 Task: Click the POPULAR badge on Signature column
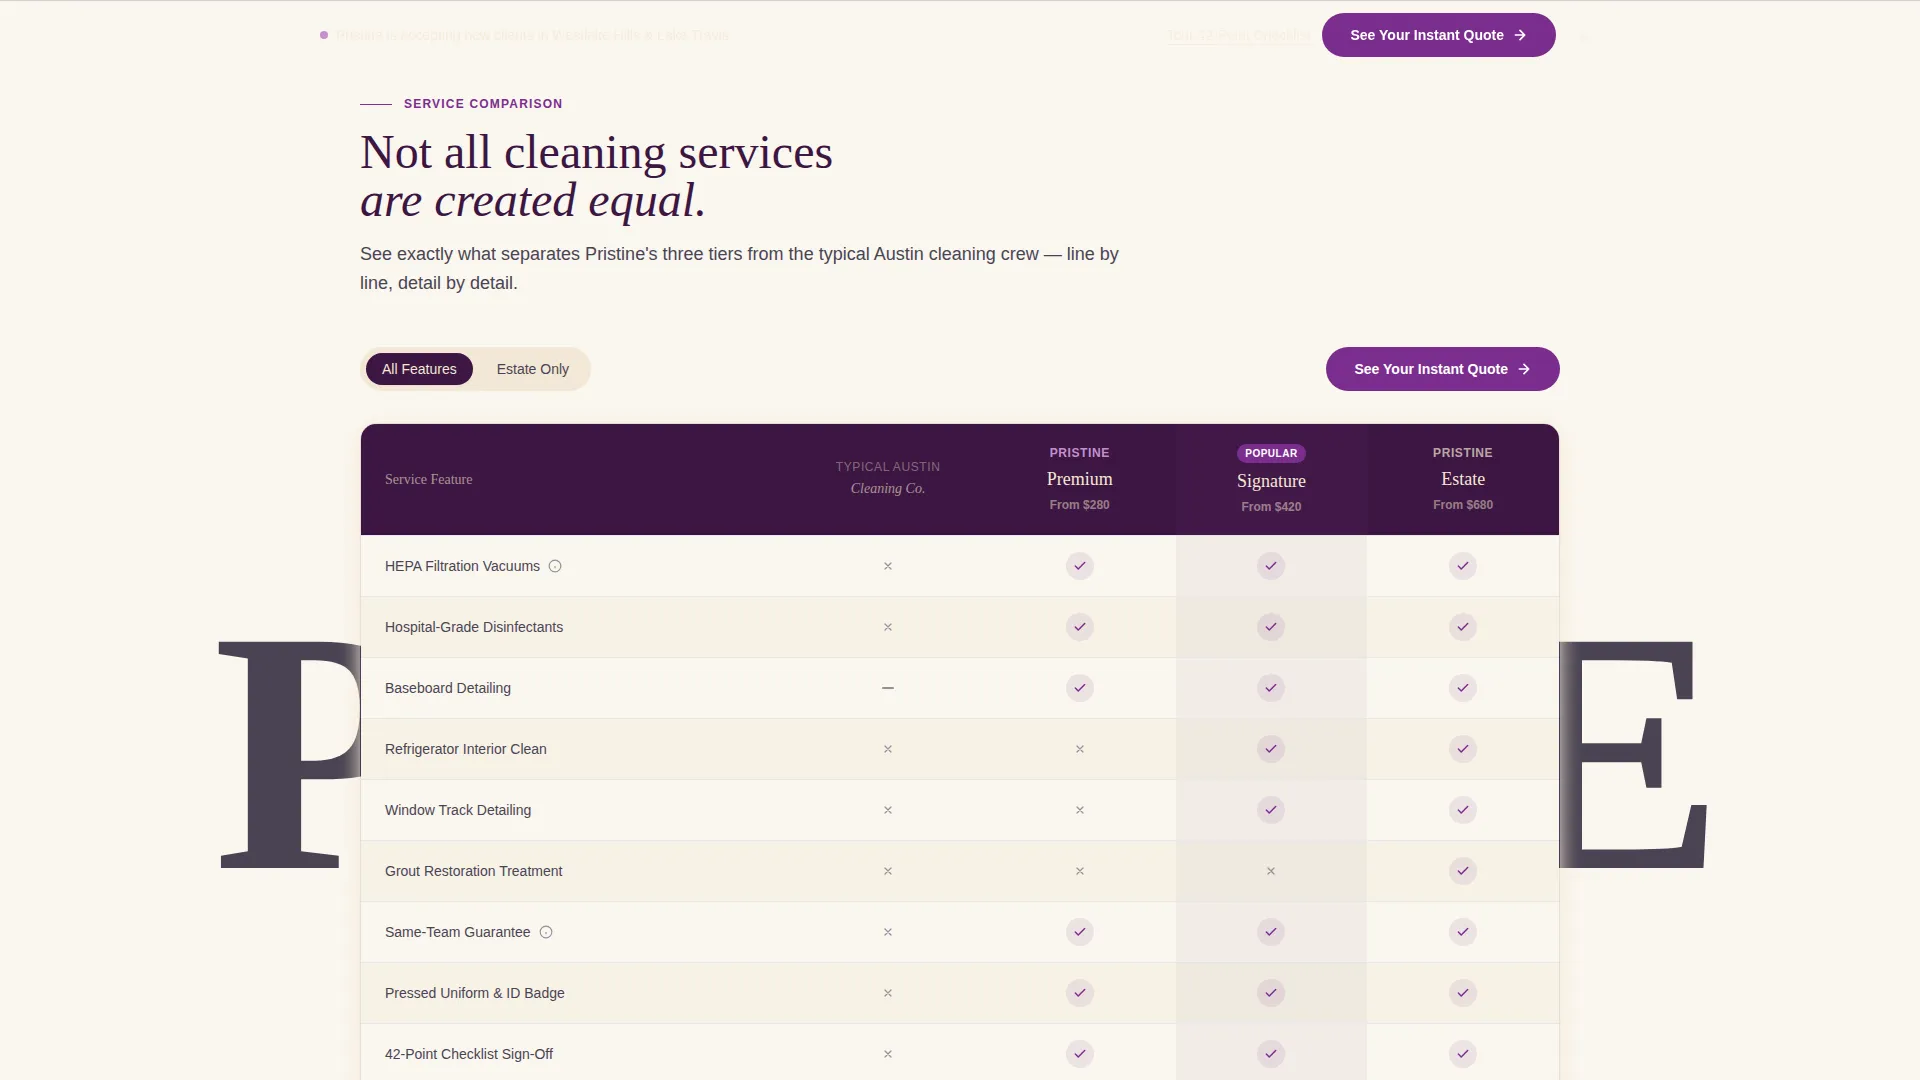[x=1271, y=453]
